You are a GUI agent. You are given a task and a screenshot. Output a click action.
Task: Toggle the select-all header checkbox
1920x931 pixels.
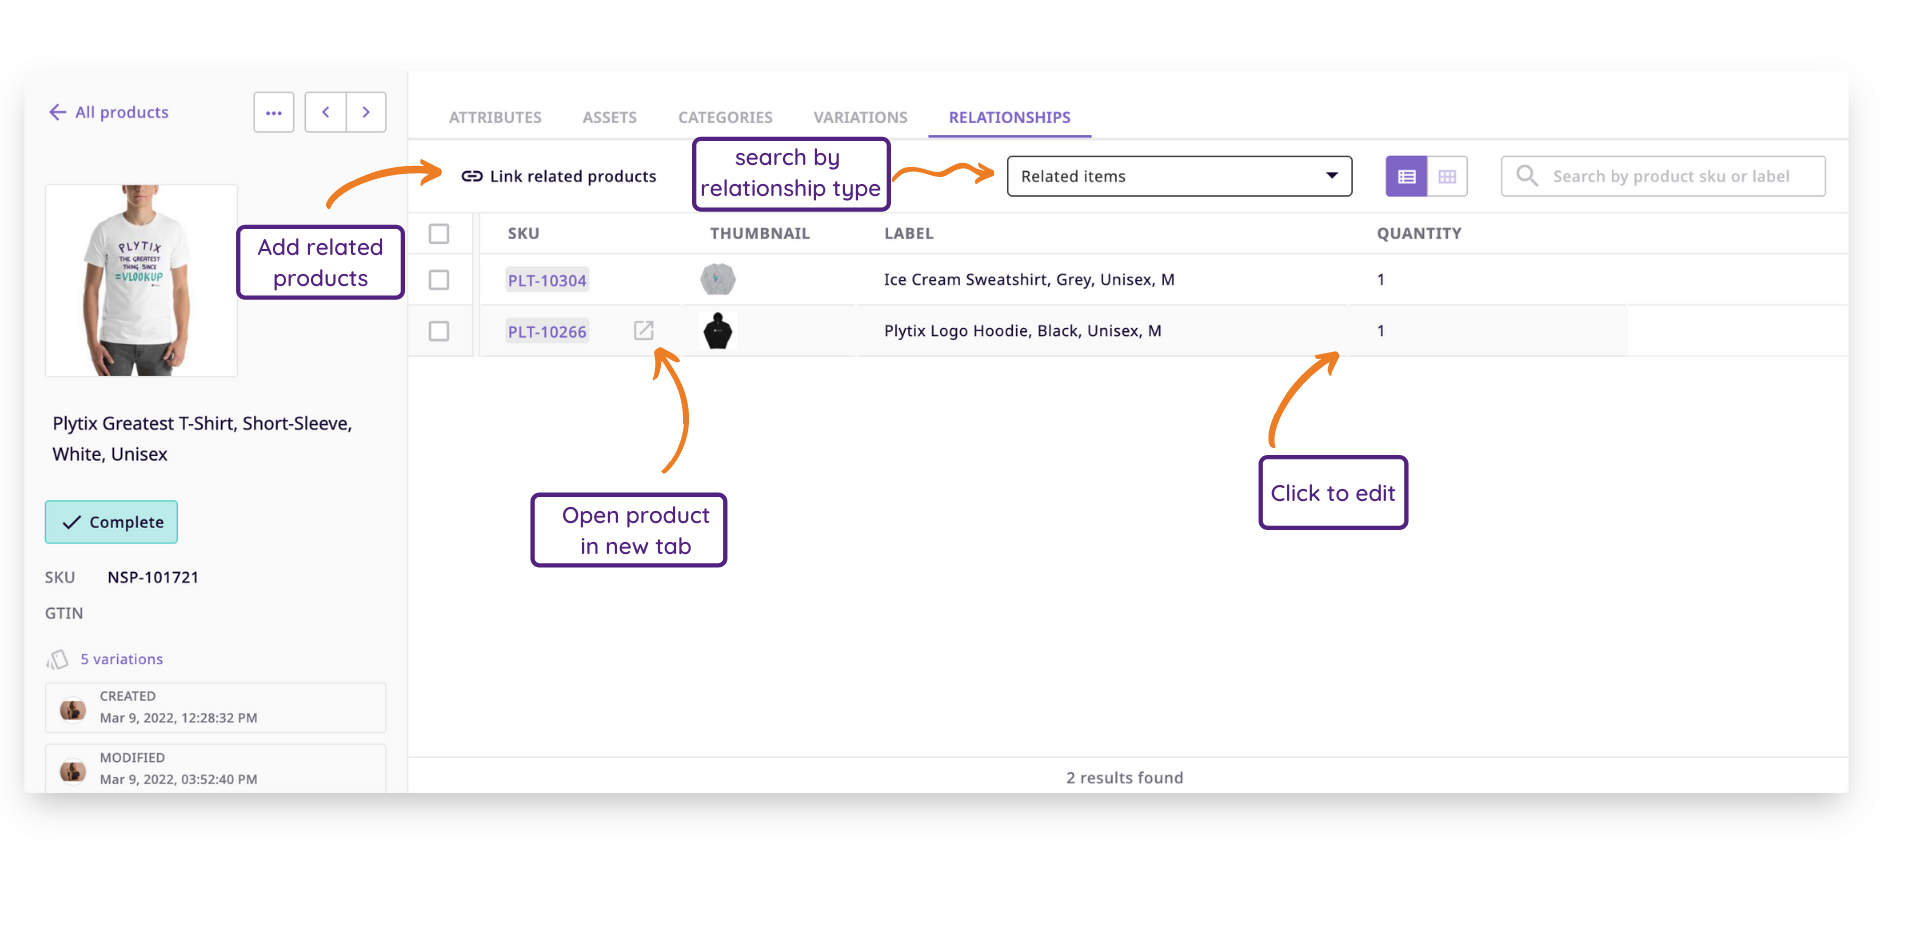pyautogui.click(x=439, y=233)
